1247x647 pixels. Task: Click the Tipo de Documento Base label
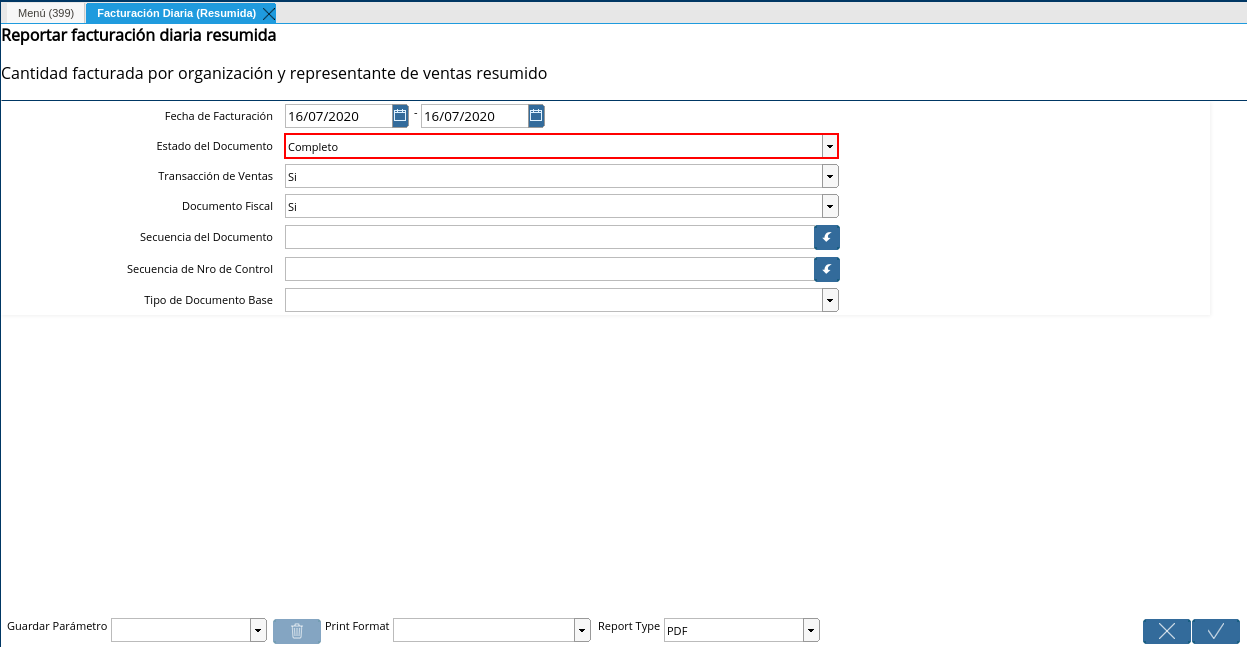coord(208,300)
